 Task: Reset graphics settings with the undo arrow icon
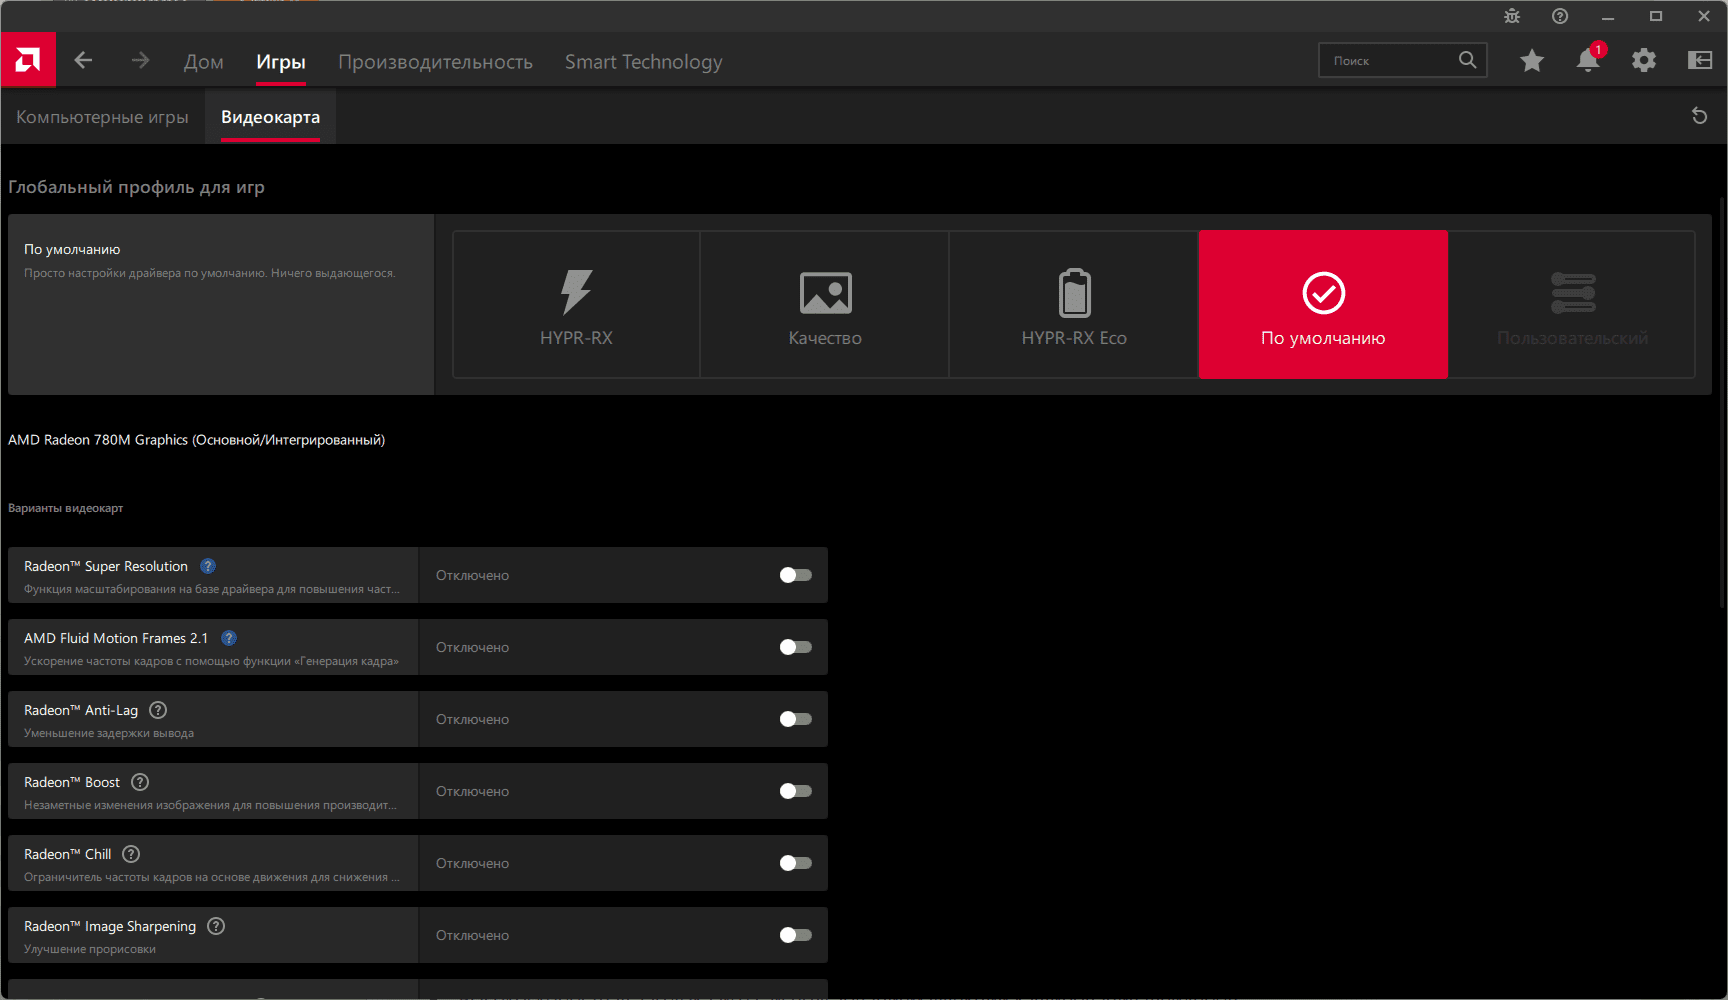[1699, 116]
